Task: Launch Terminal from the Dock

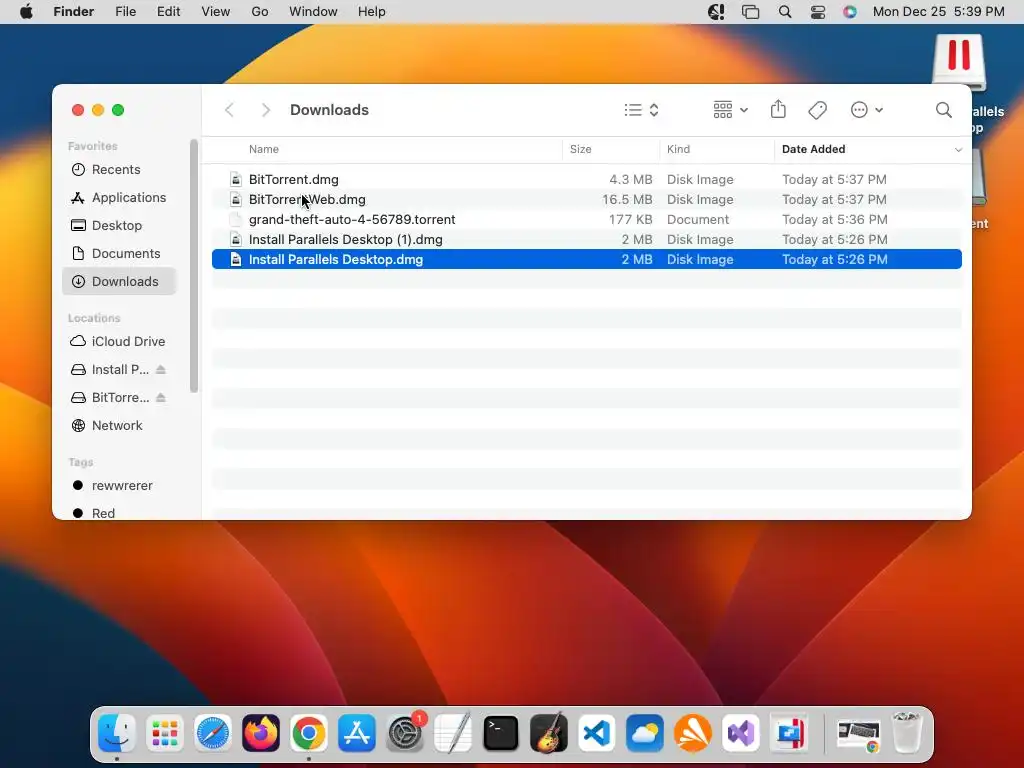Action: tap(501, 733)
